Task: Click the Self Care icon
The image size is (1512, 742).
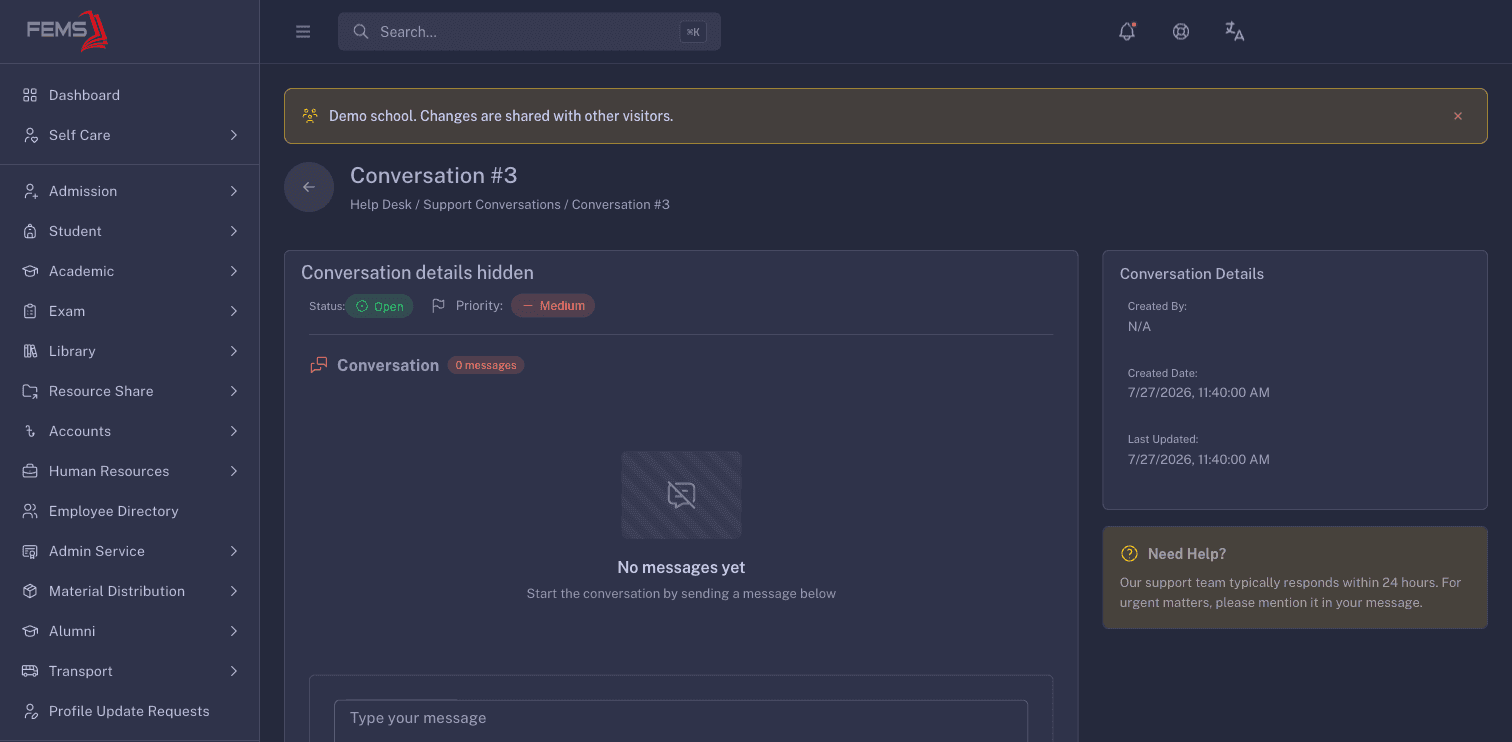Action: point(30,135)
